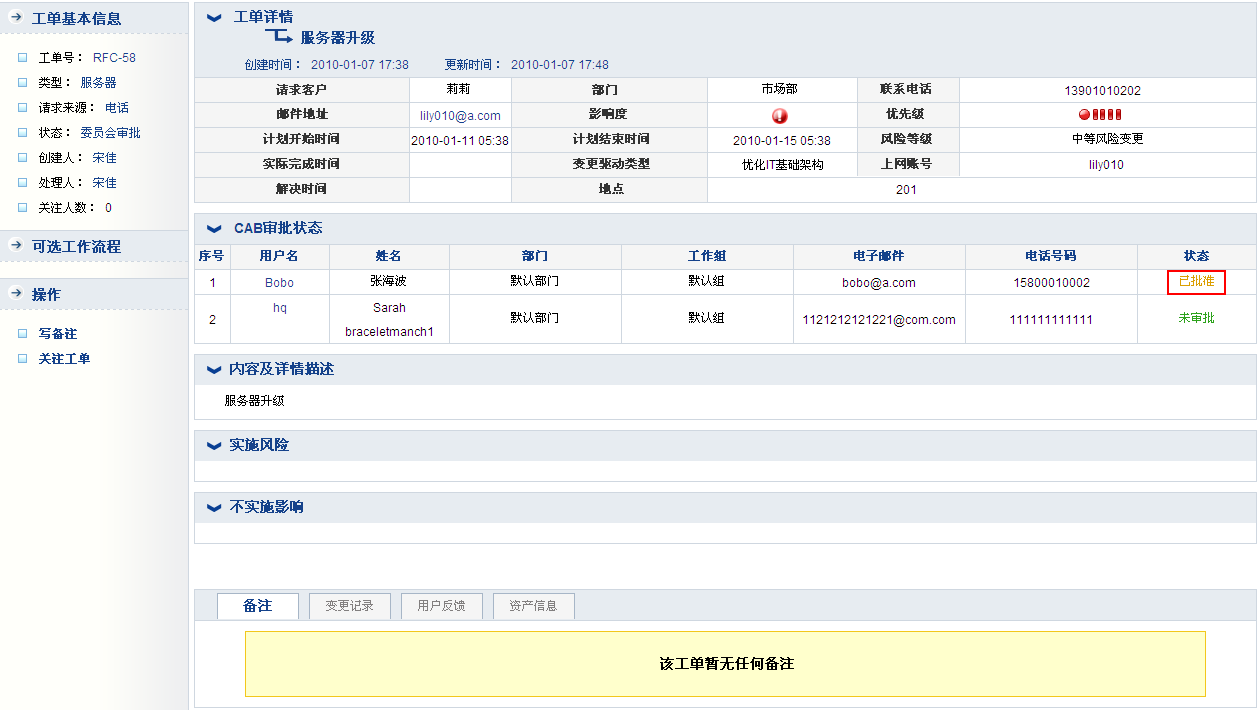Click the arrow icon beside 操作
Screen dimensions: 1260x710
point(15,294)
